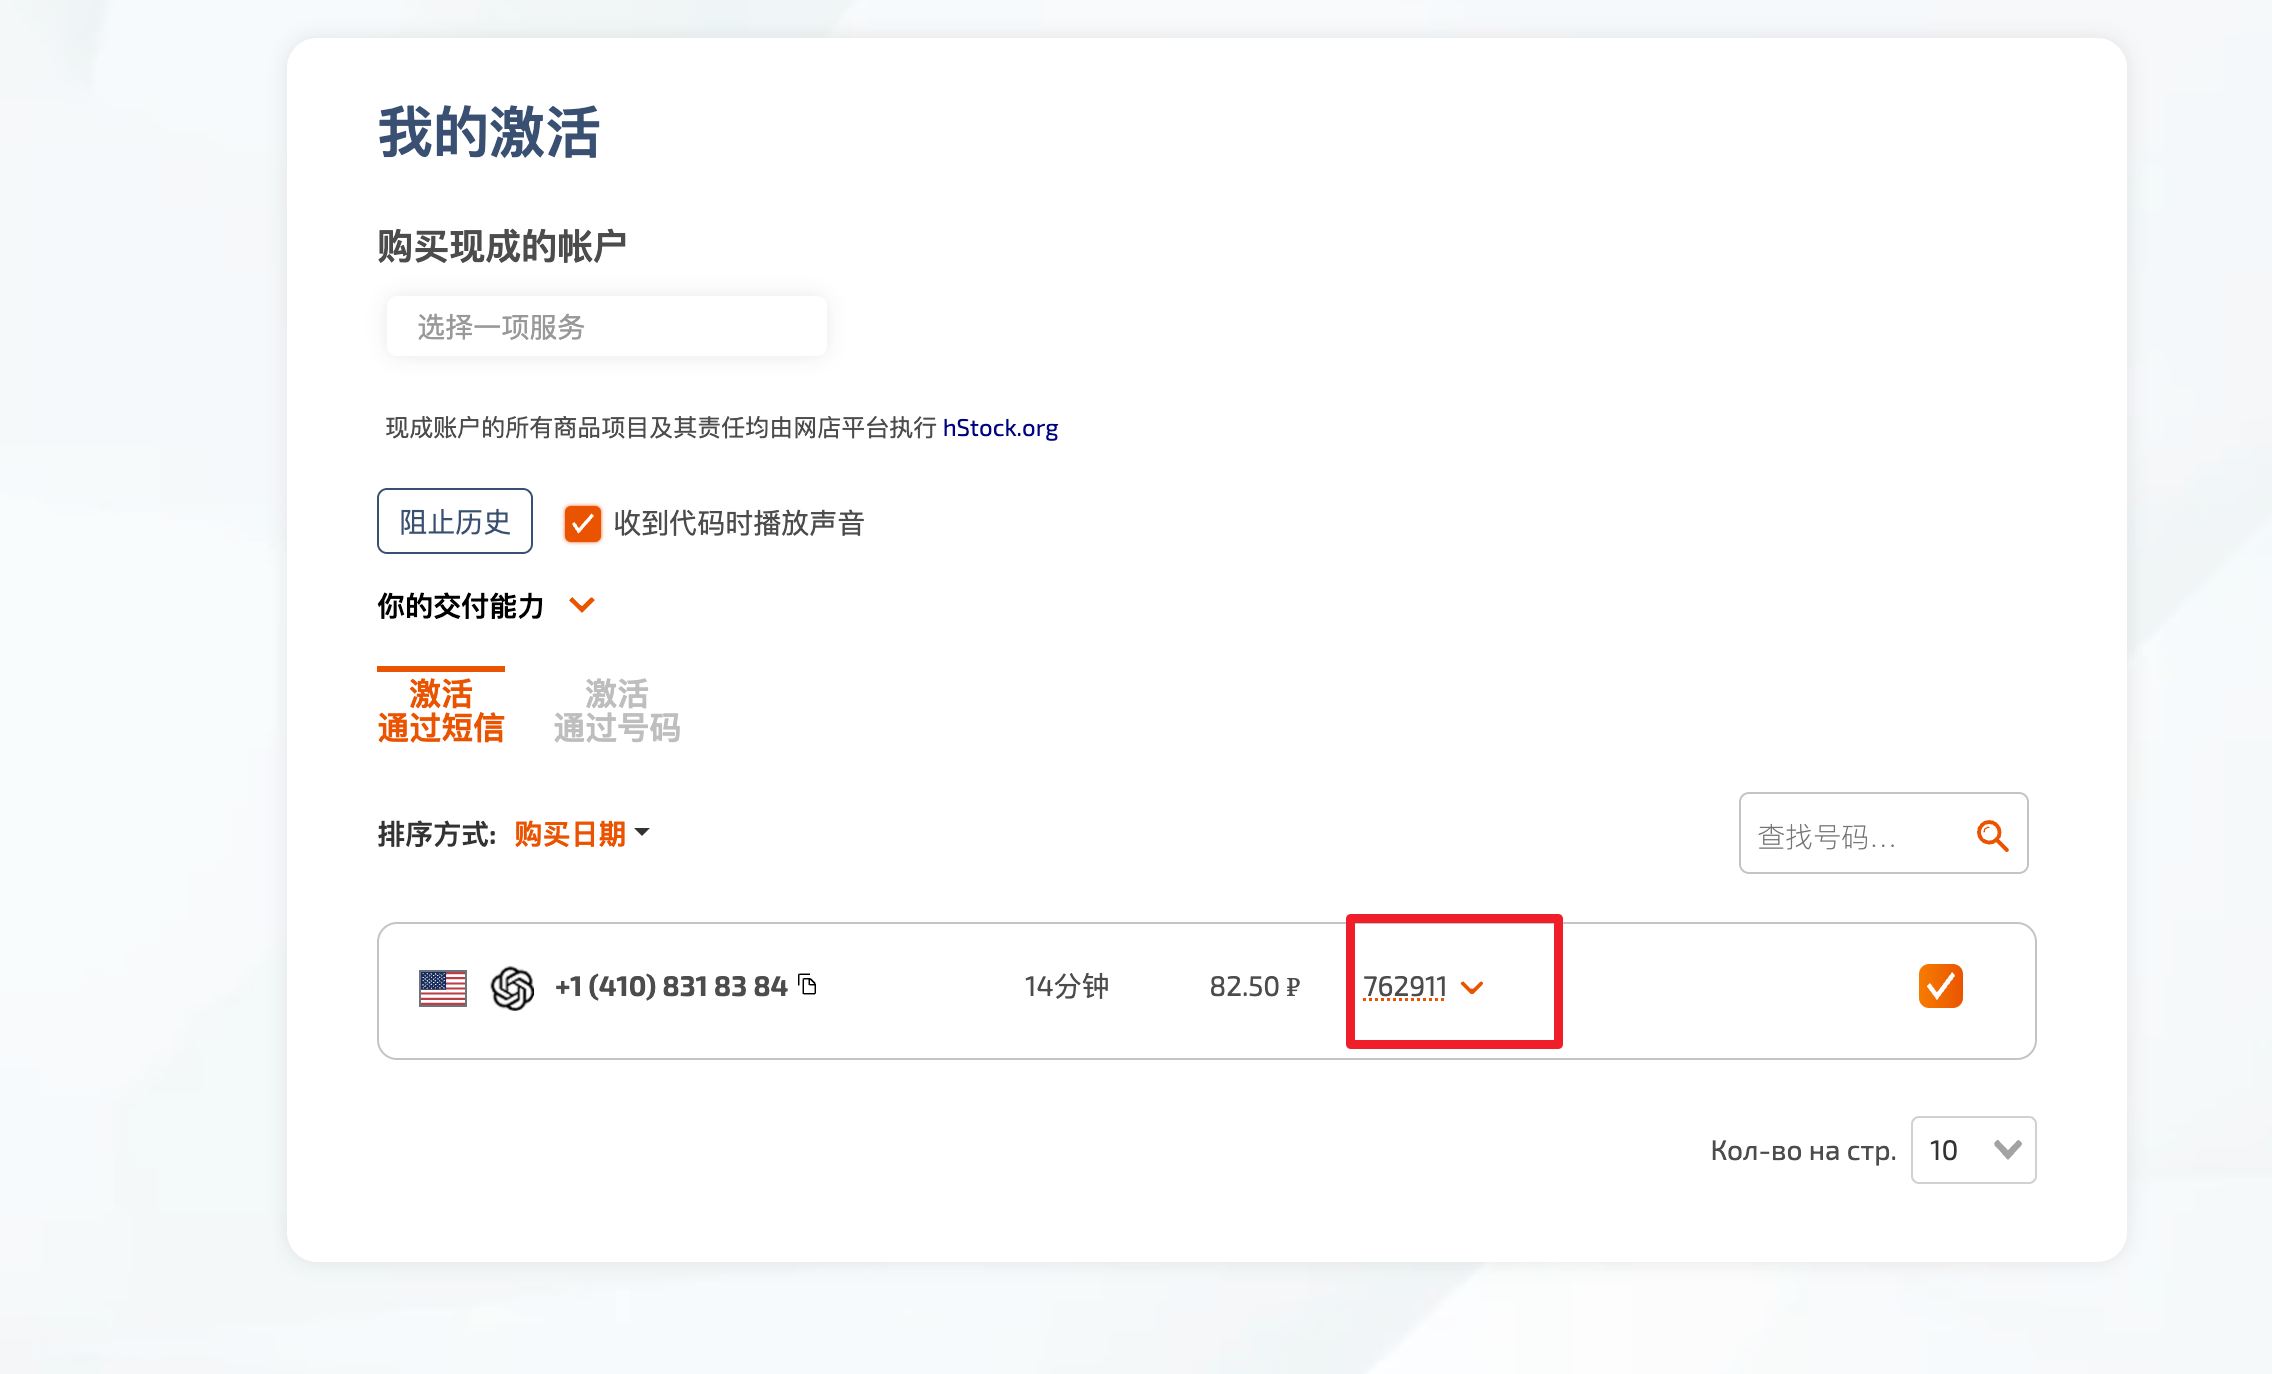The height and width of the screenshot is (1374, 2272).
Task: Expand the code 762911 dropdown arrow
Action: pyautogui.click(x=1472, y=988)
